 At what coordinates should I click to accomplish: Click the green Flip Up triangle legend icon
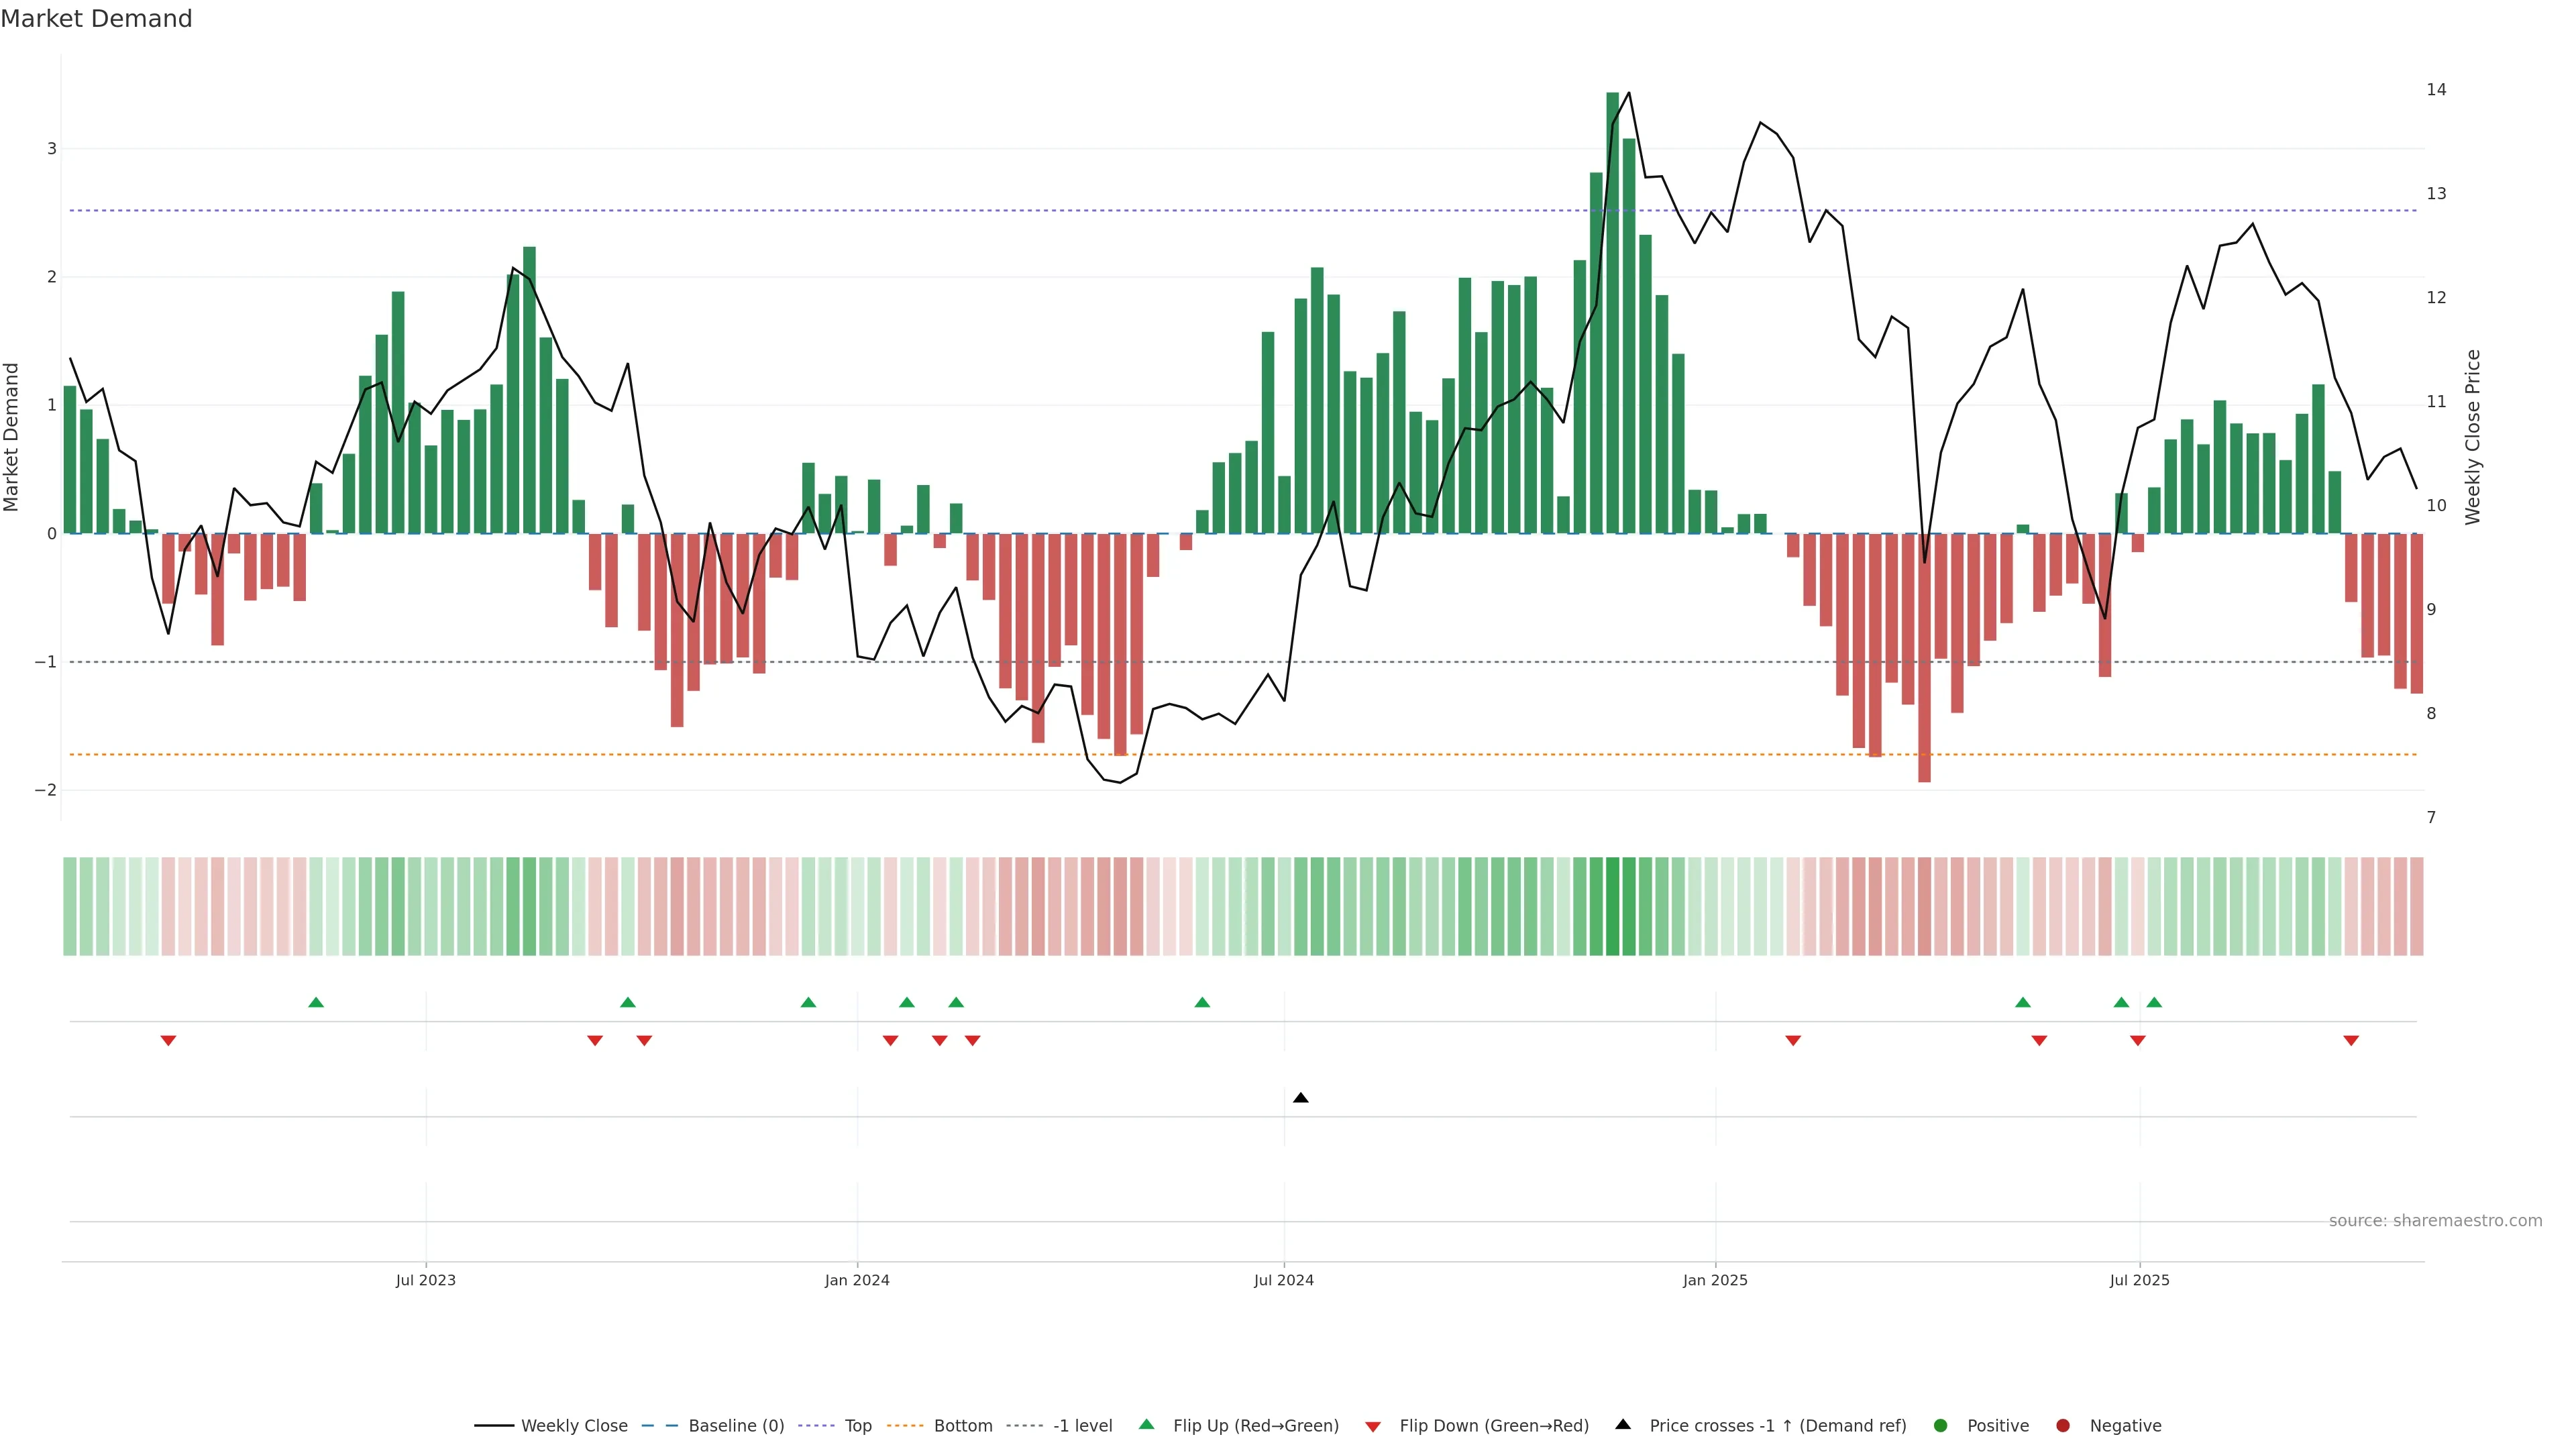pyautogui.click(x=1146, y=1424)
